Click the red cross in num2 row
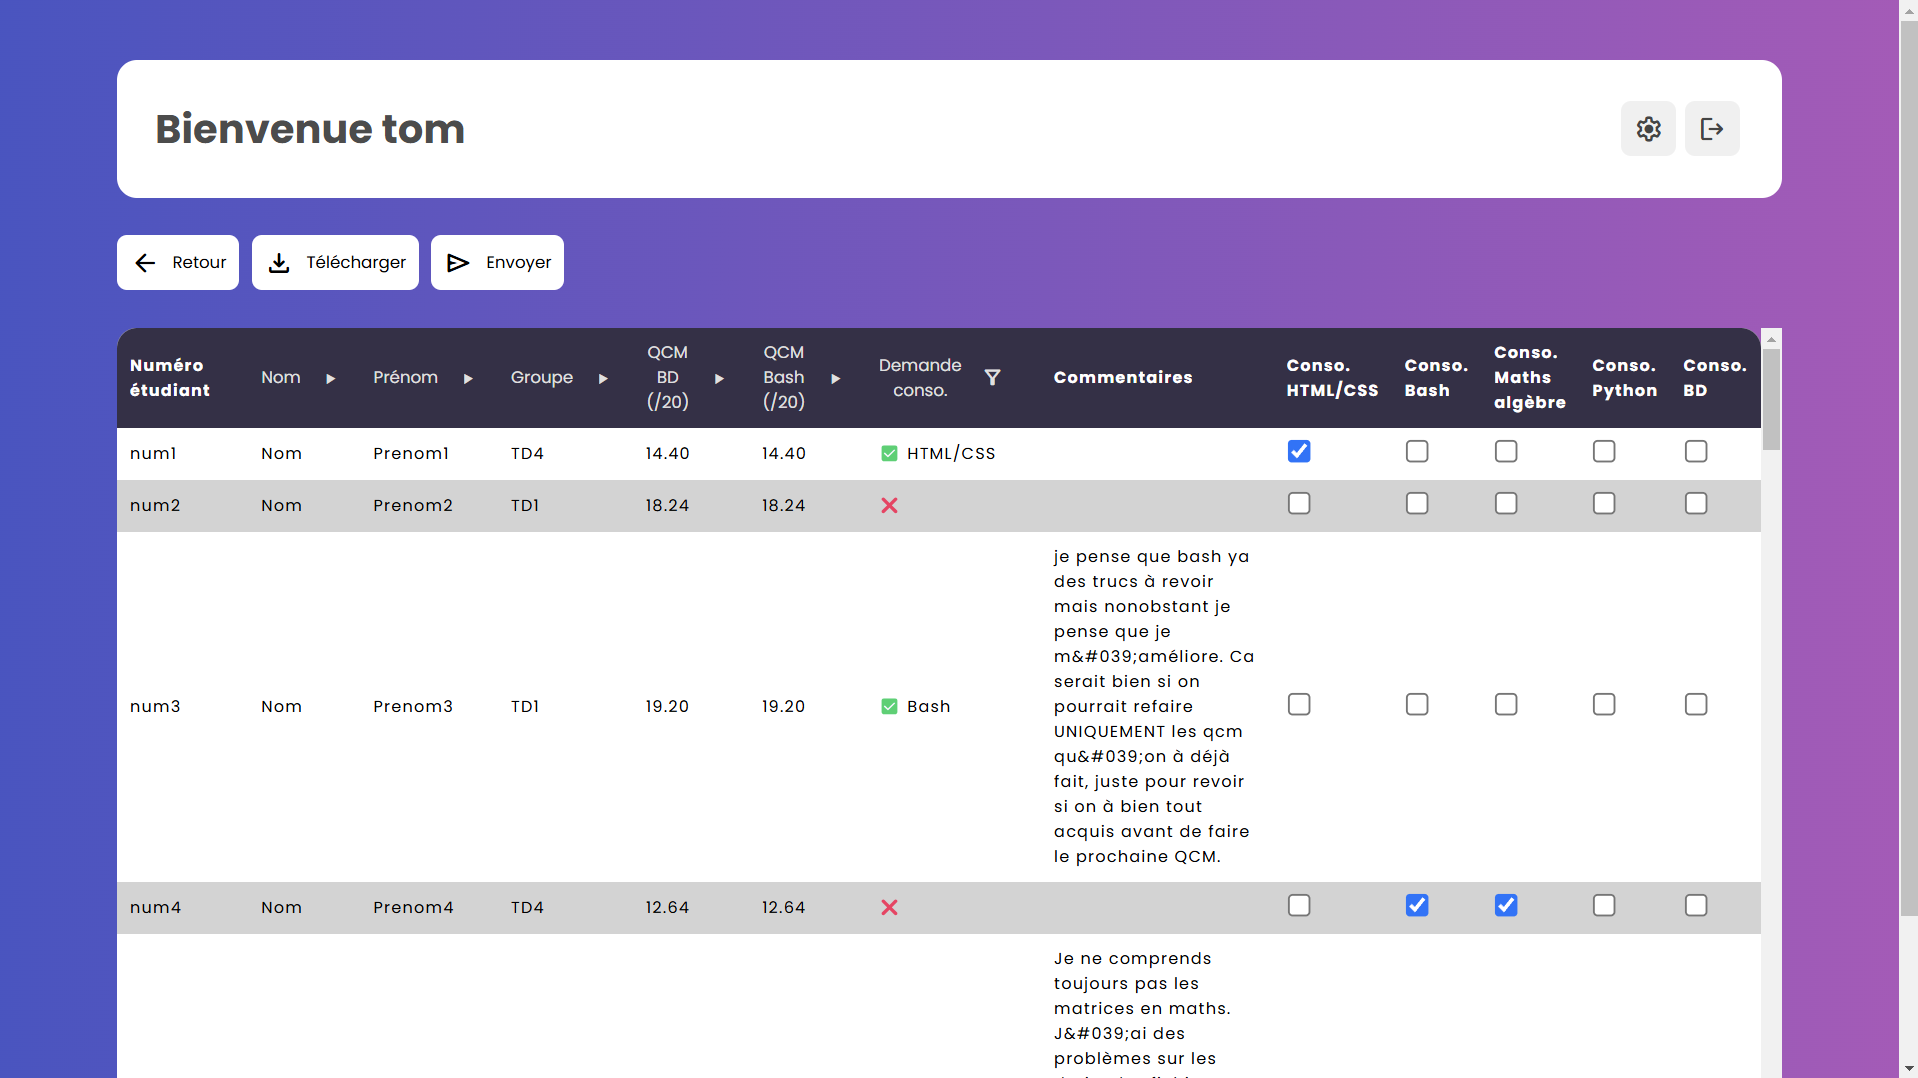The image size is (1918, 1078). click(889, 505)
